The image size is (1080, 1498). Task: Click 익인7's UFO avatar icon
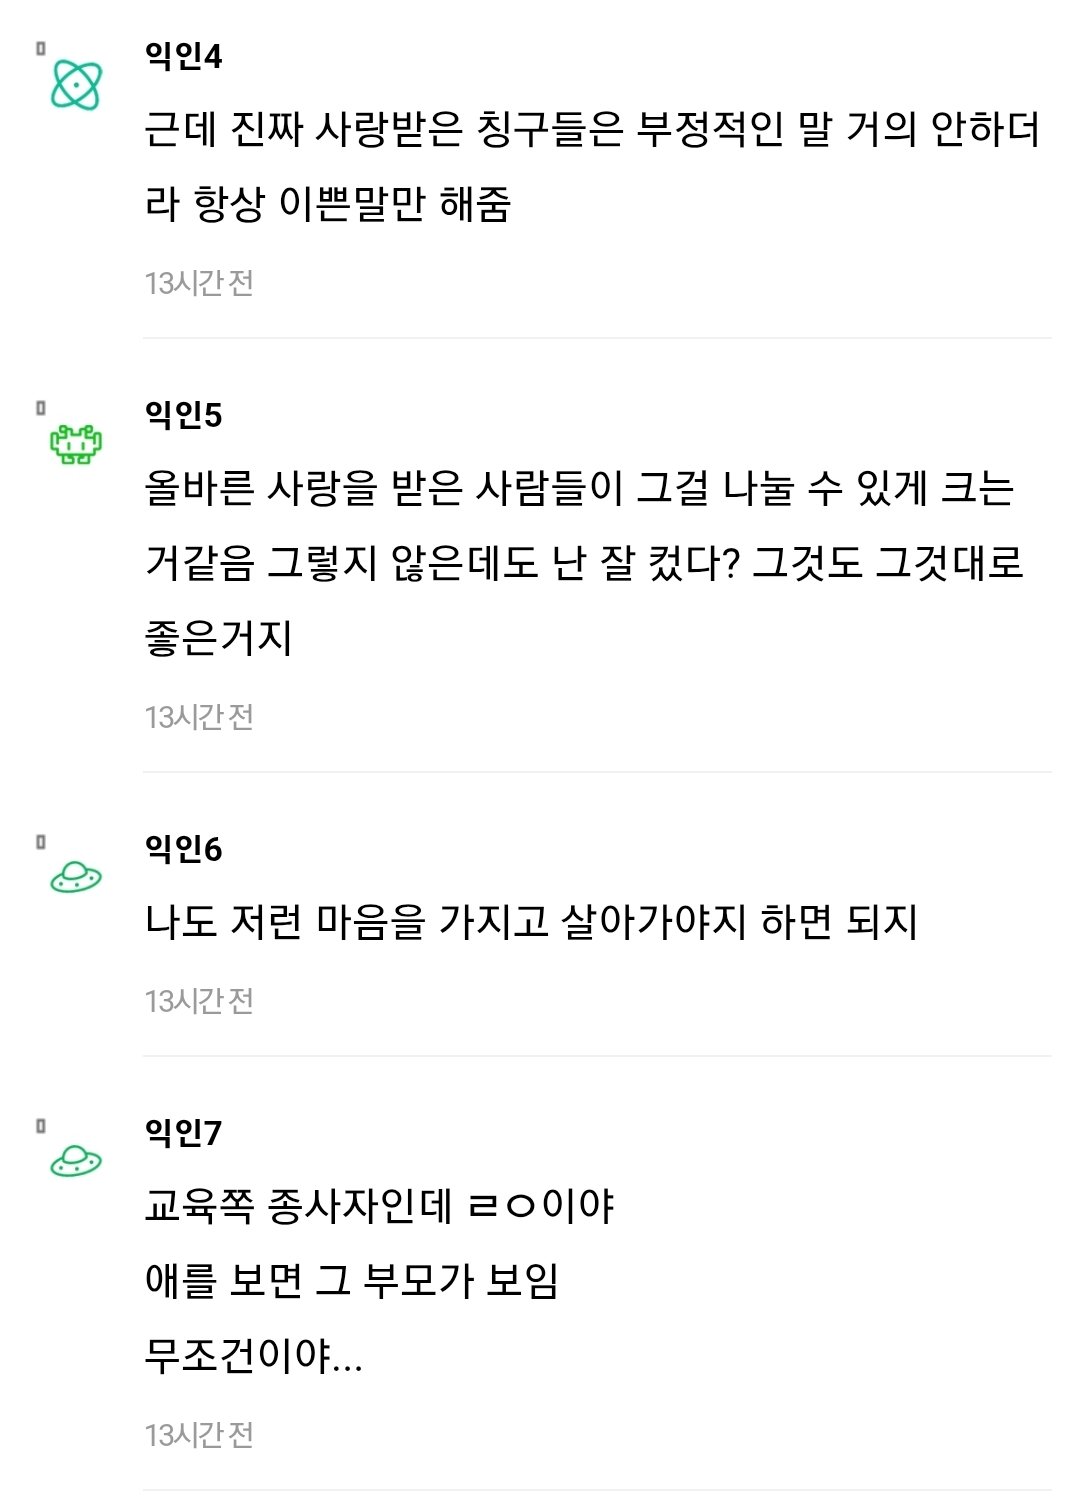76,1161
